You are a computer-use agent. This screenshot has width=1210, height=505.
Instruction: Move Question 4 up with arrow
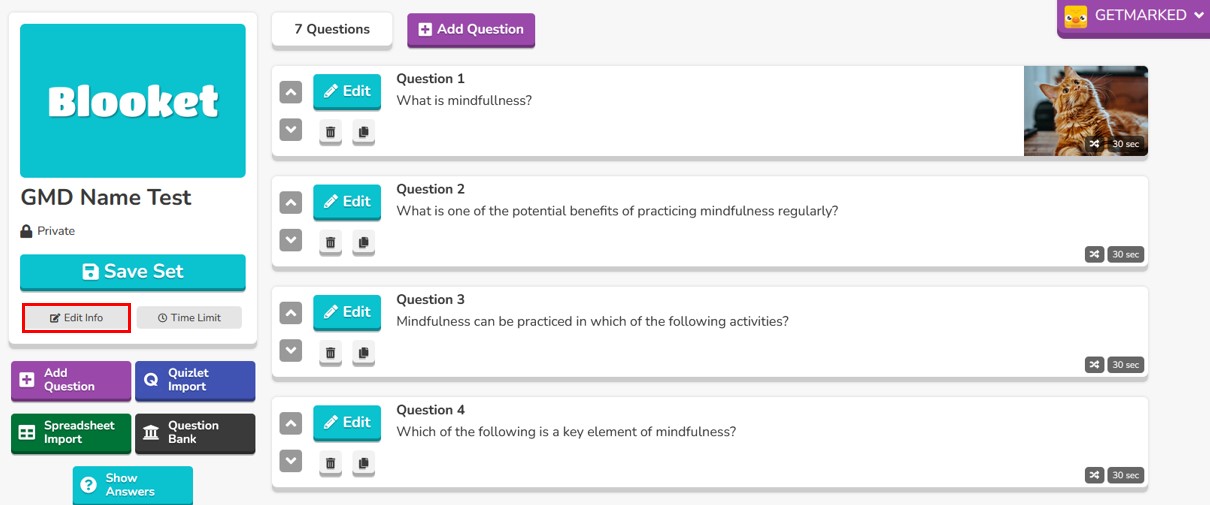pyautogui.click(x=291, y=423)
